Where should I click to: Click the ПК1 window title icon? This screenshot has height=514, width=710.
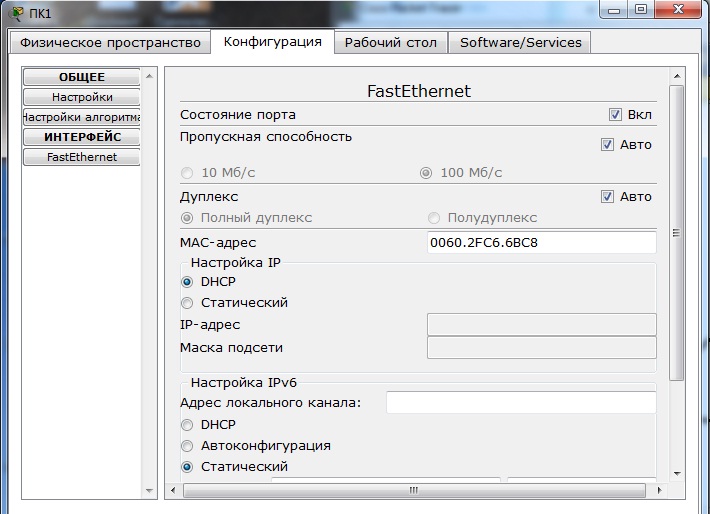click(17, 13)
